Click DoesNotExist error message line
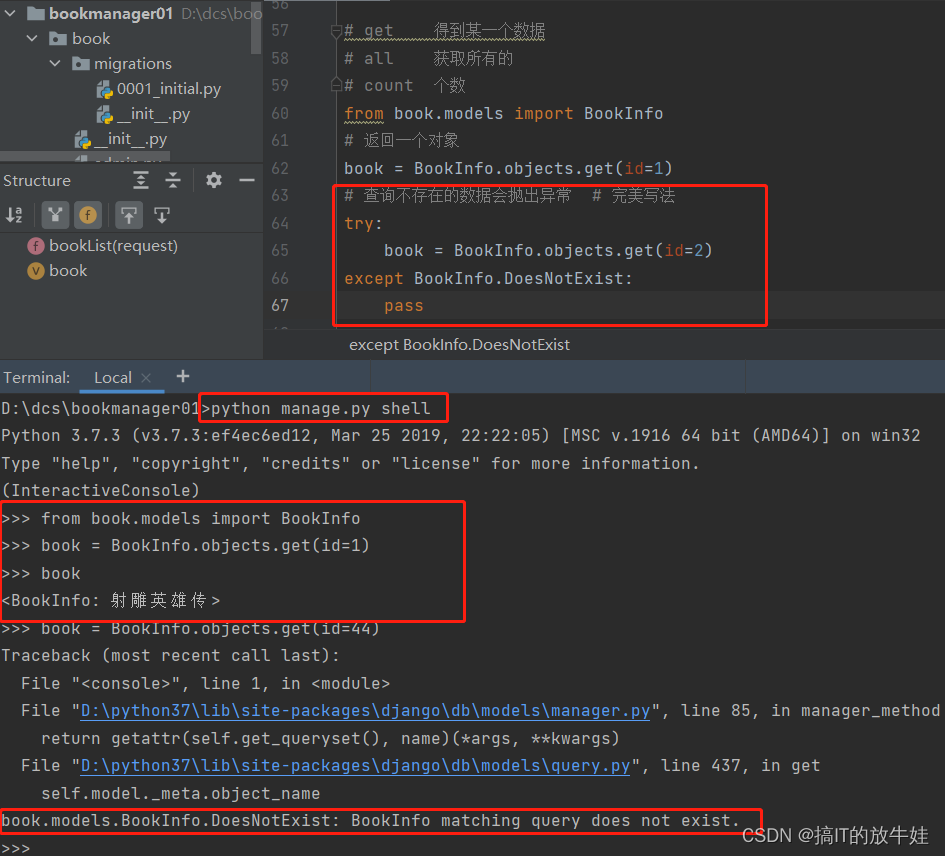Image resolution: width=945 pixels, height=856 pixels. click(370, 821)
